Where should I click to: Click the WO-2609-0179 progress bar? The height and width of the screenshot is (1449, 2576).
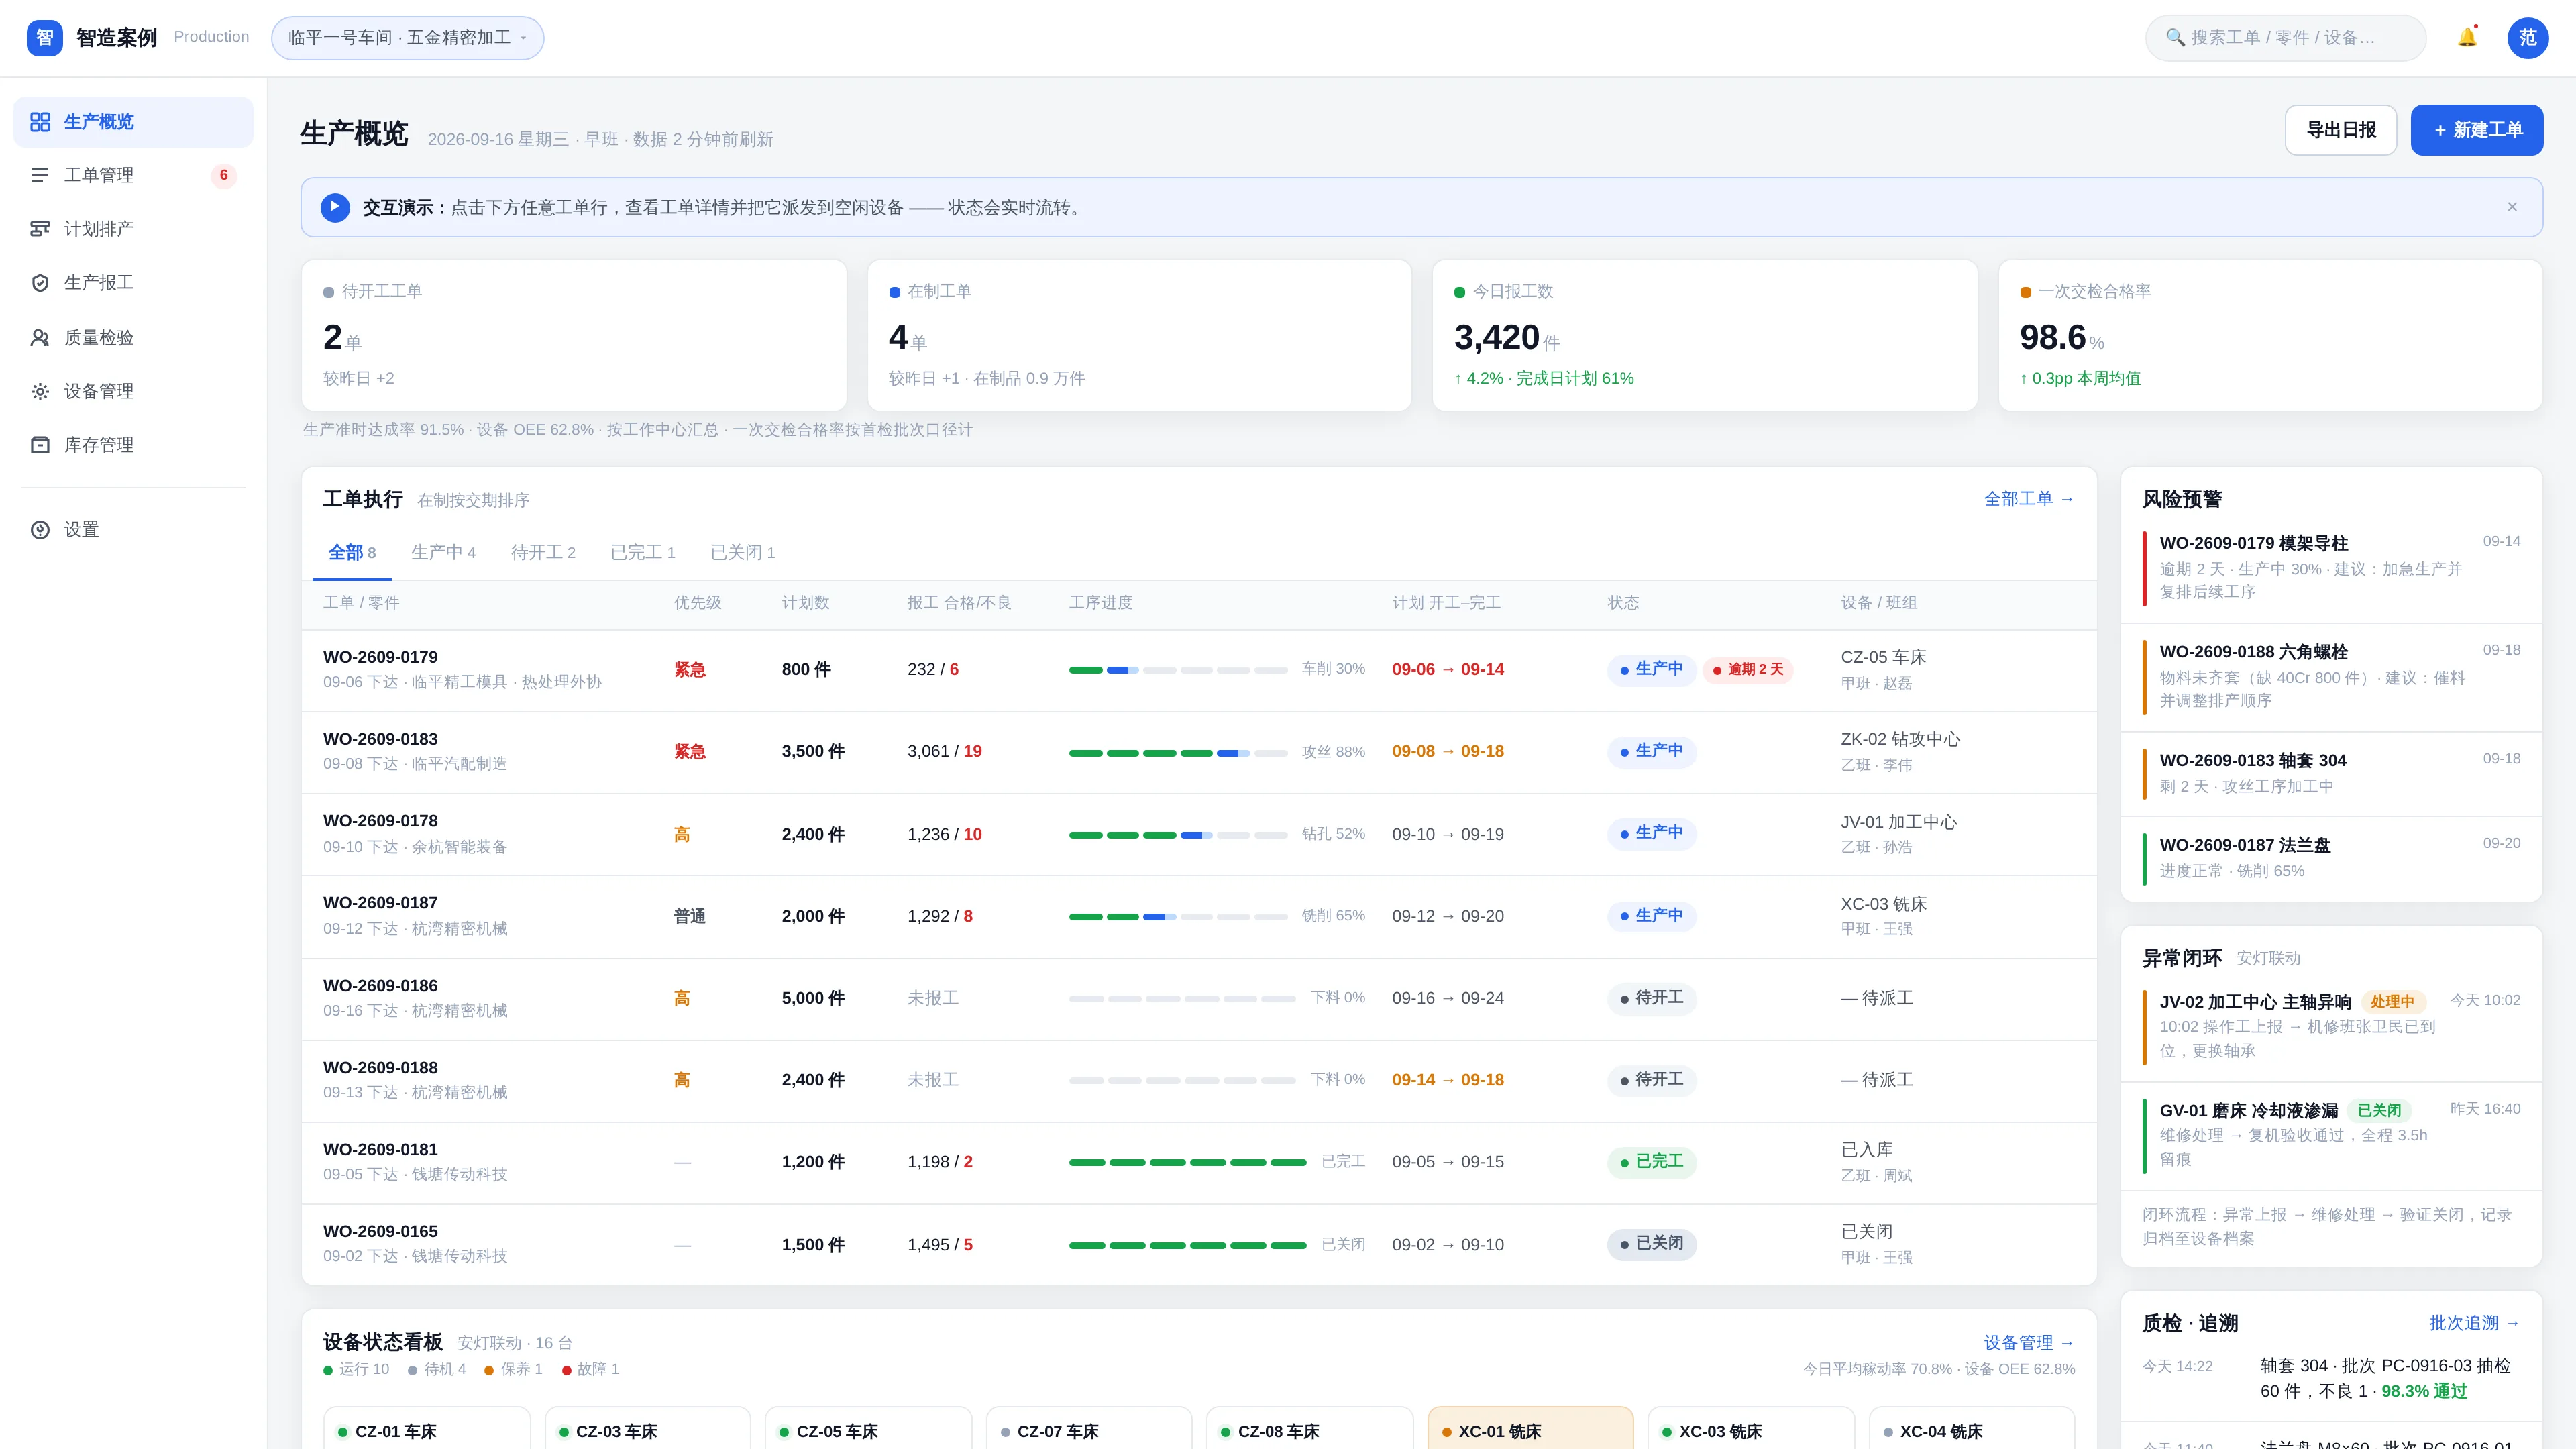pyautogui.click(x=1178, y=670)
